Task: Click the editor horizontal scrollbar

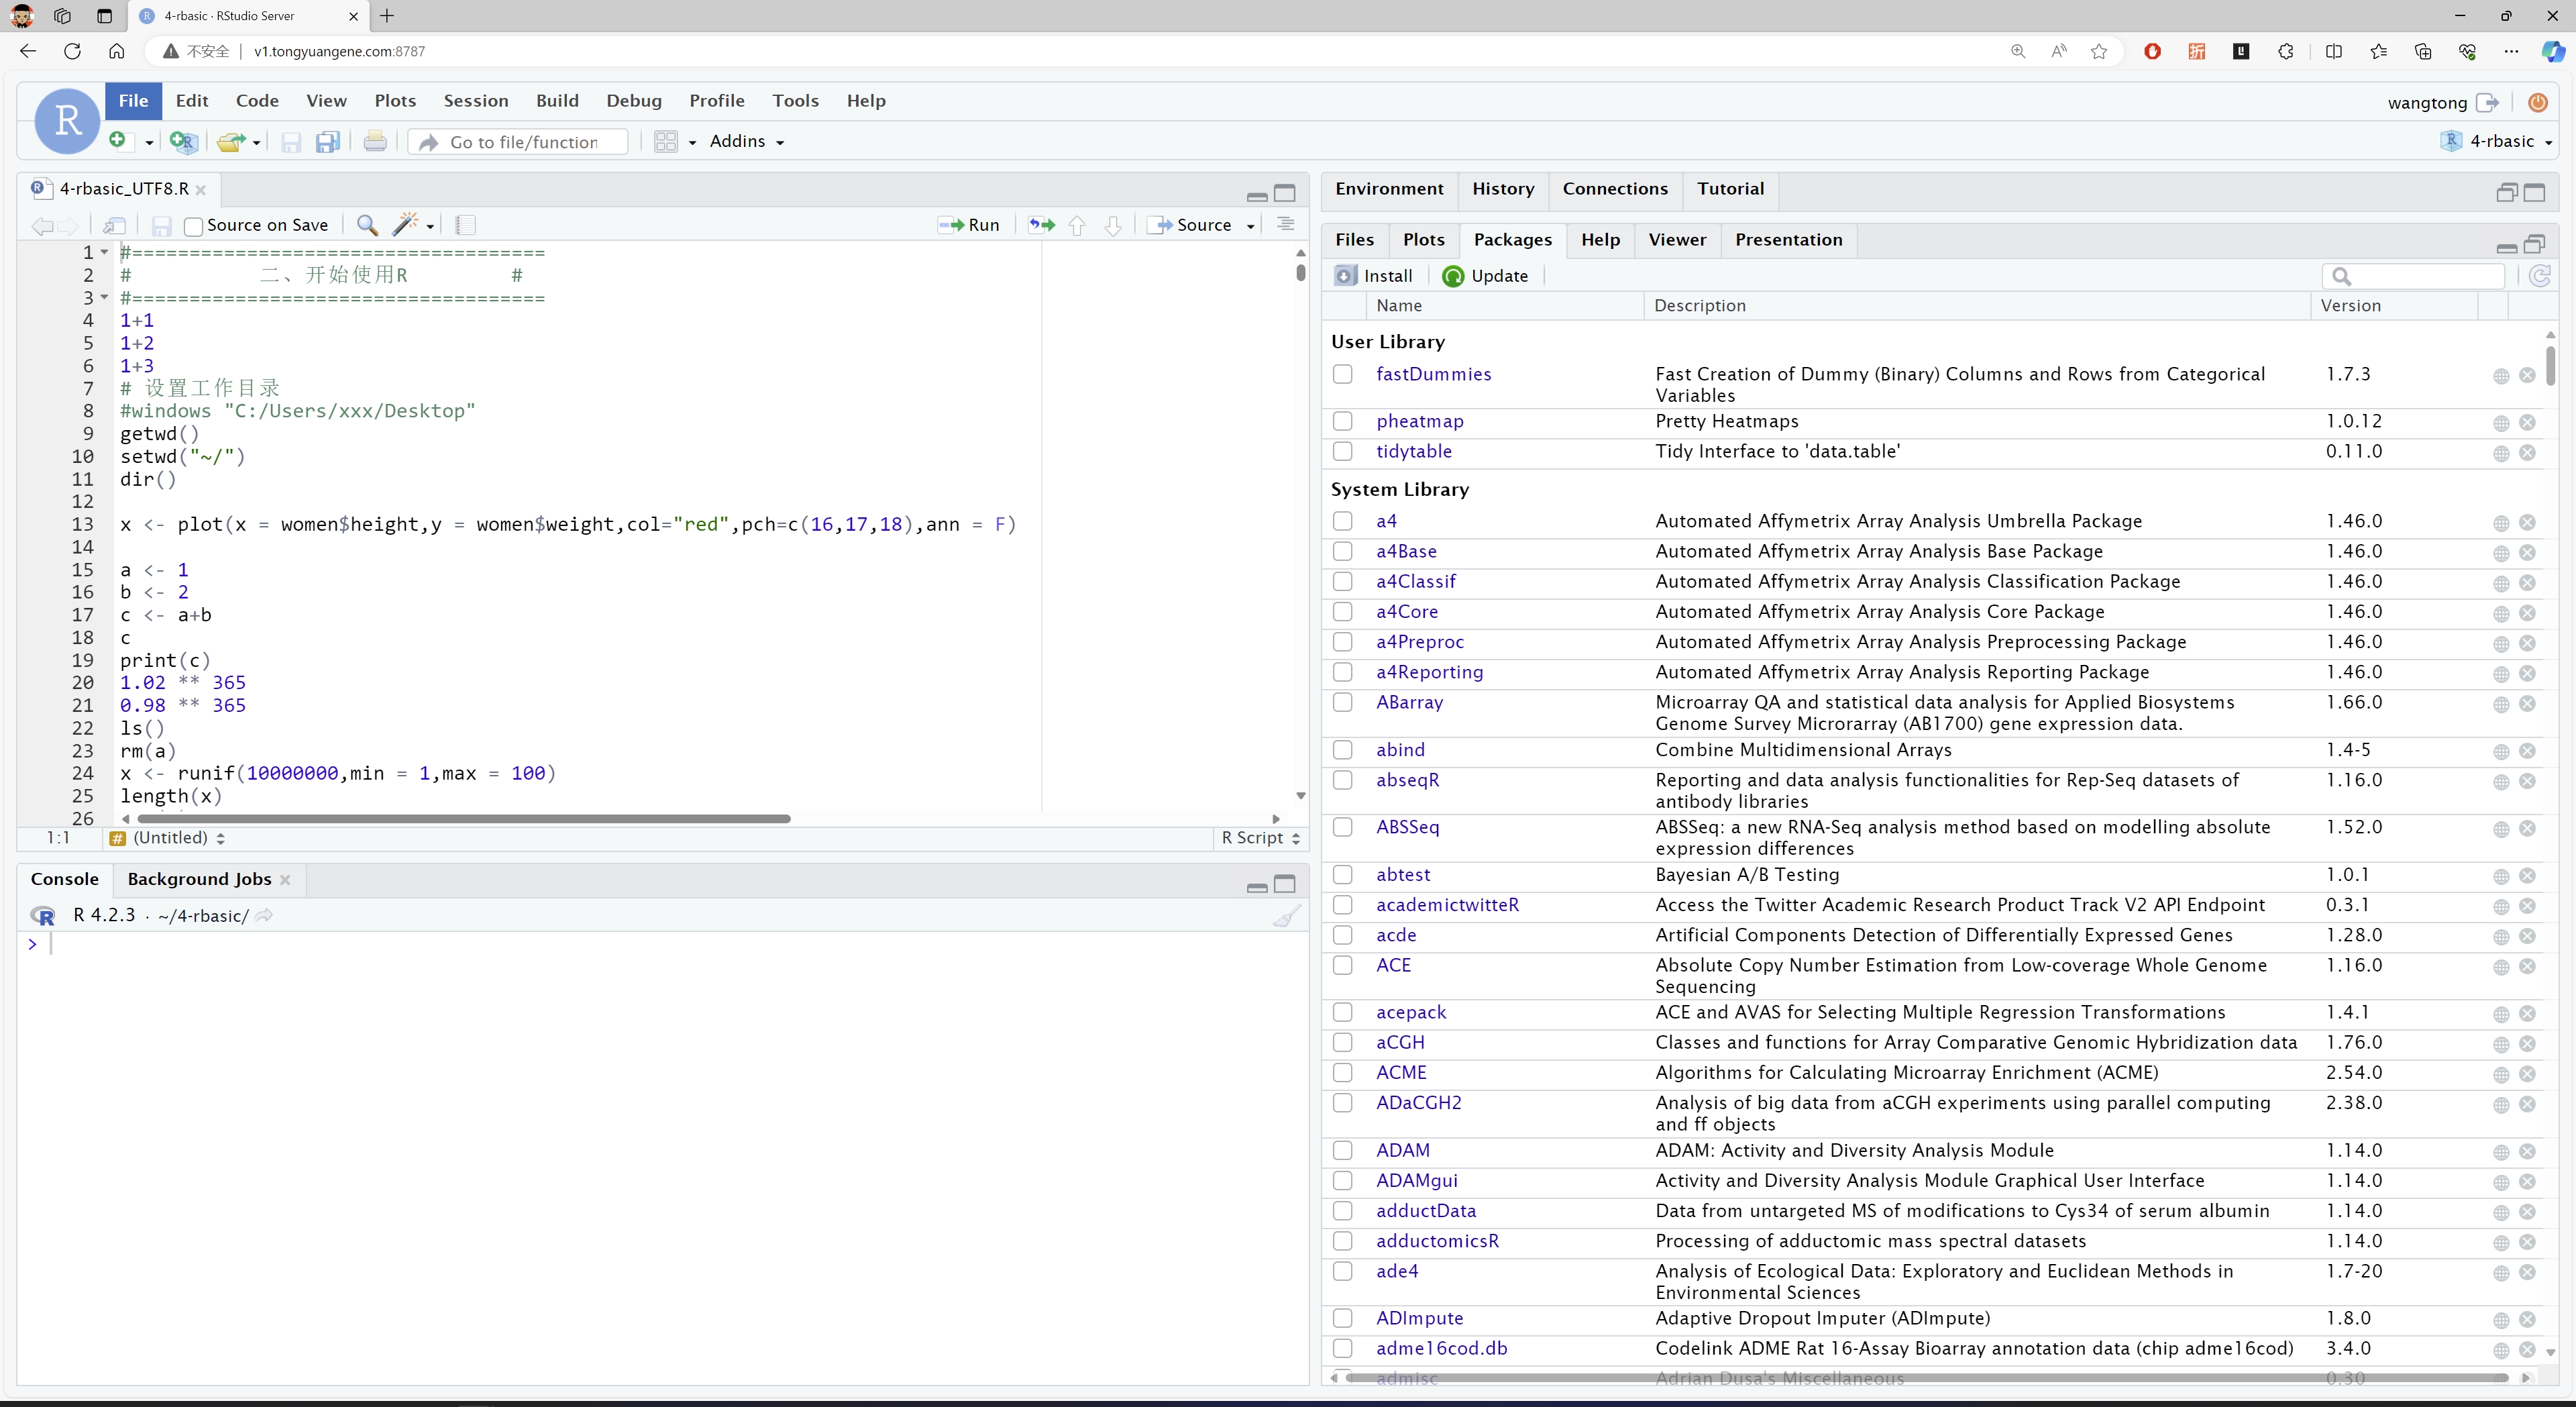Action: 464,819
